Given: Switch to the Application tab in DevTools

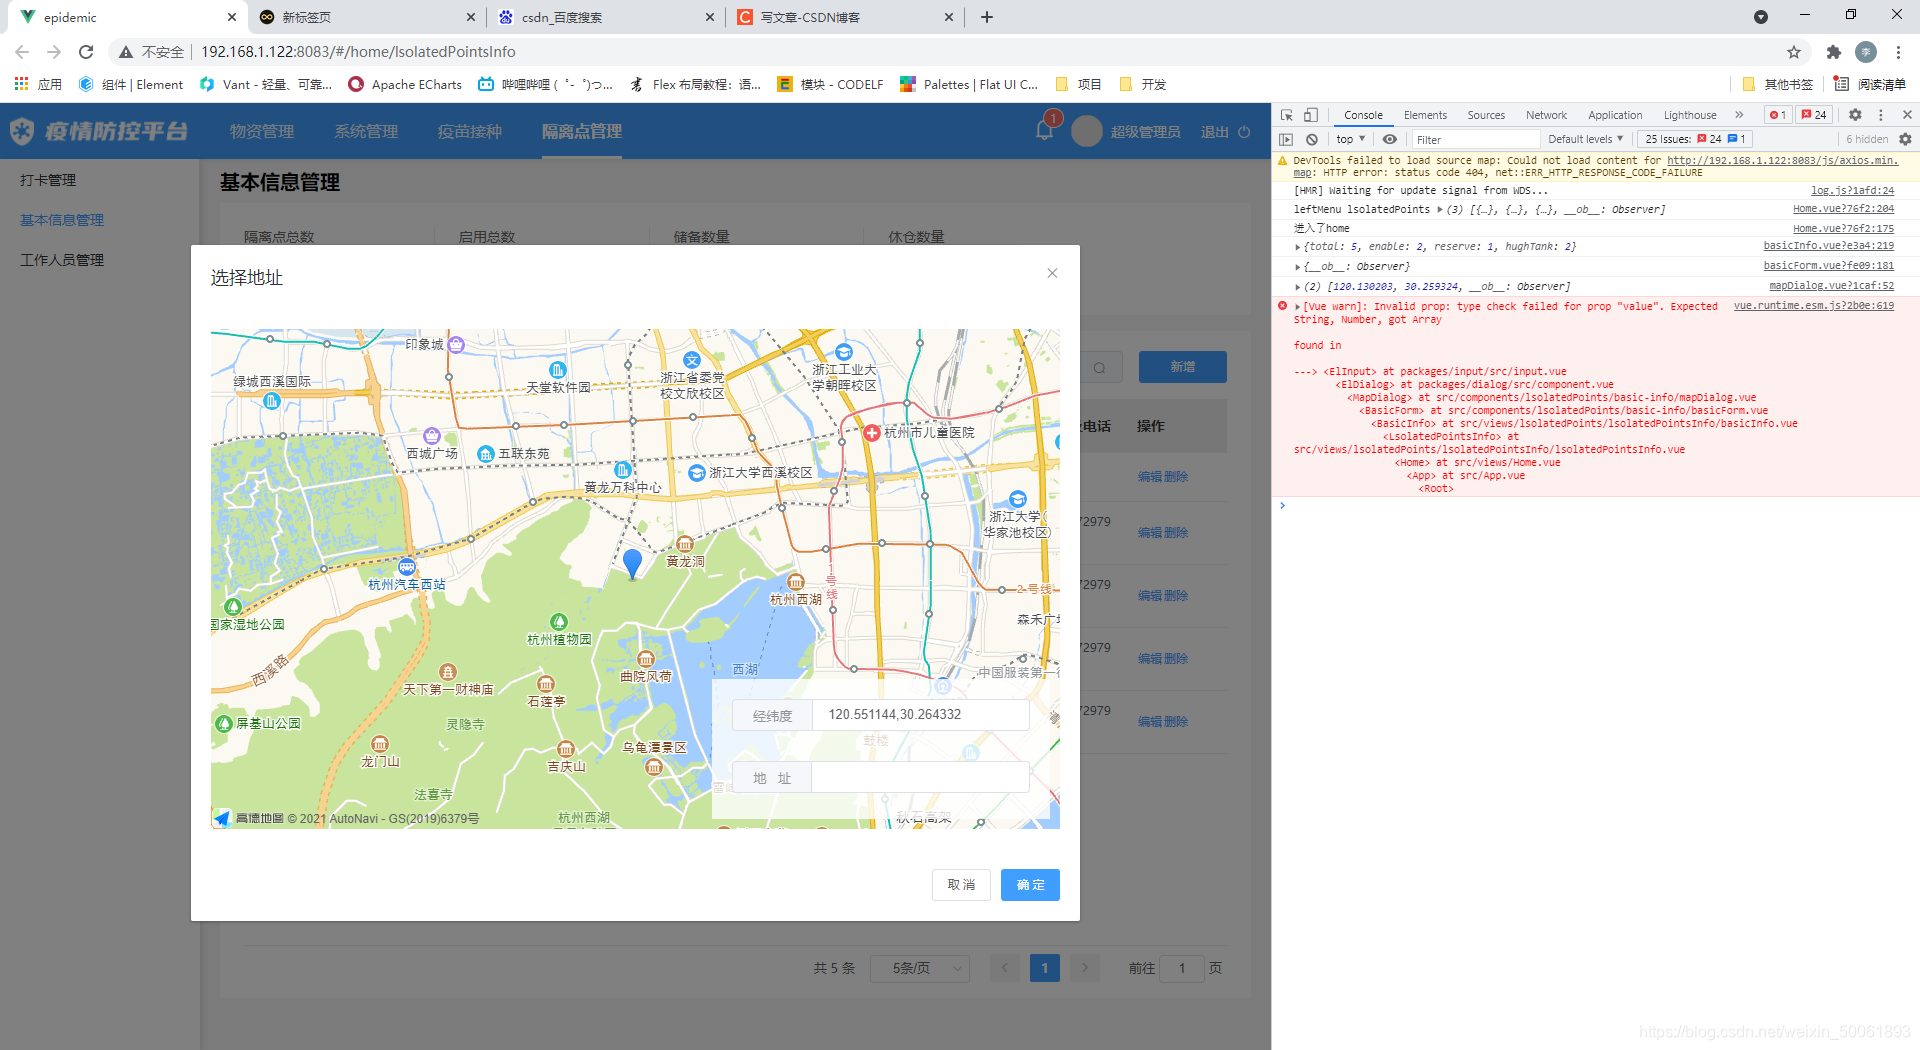Looking at the screenshot, I should (1615, 115).
